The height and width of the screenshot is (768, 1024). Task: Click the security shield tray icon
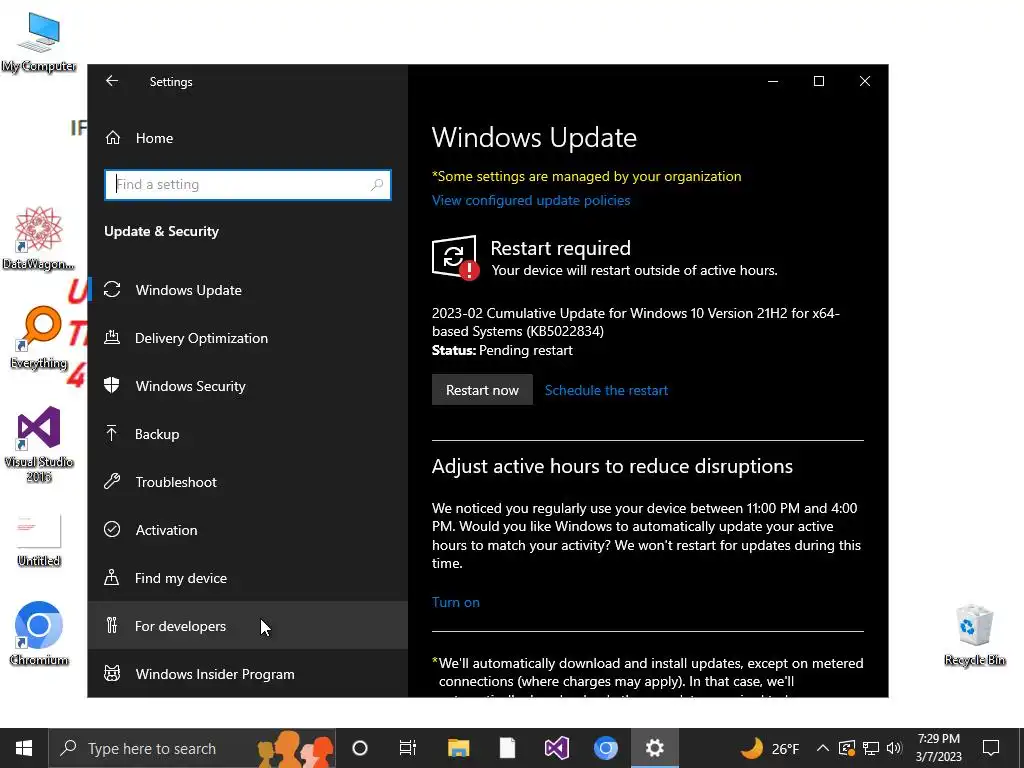click(847, 748)
